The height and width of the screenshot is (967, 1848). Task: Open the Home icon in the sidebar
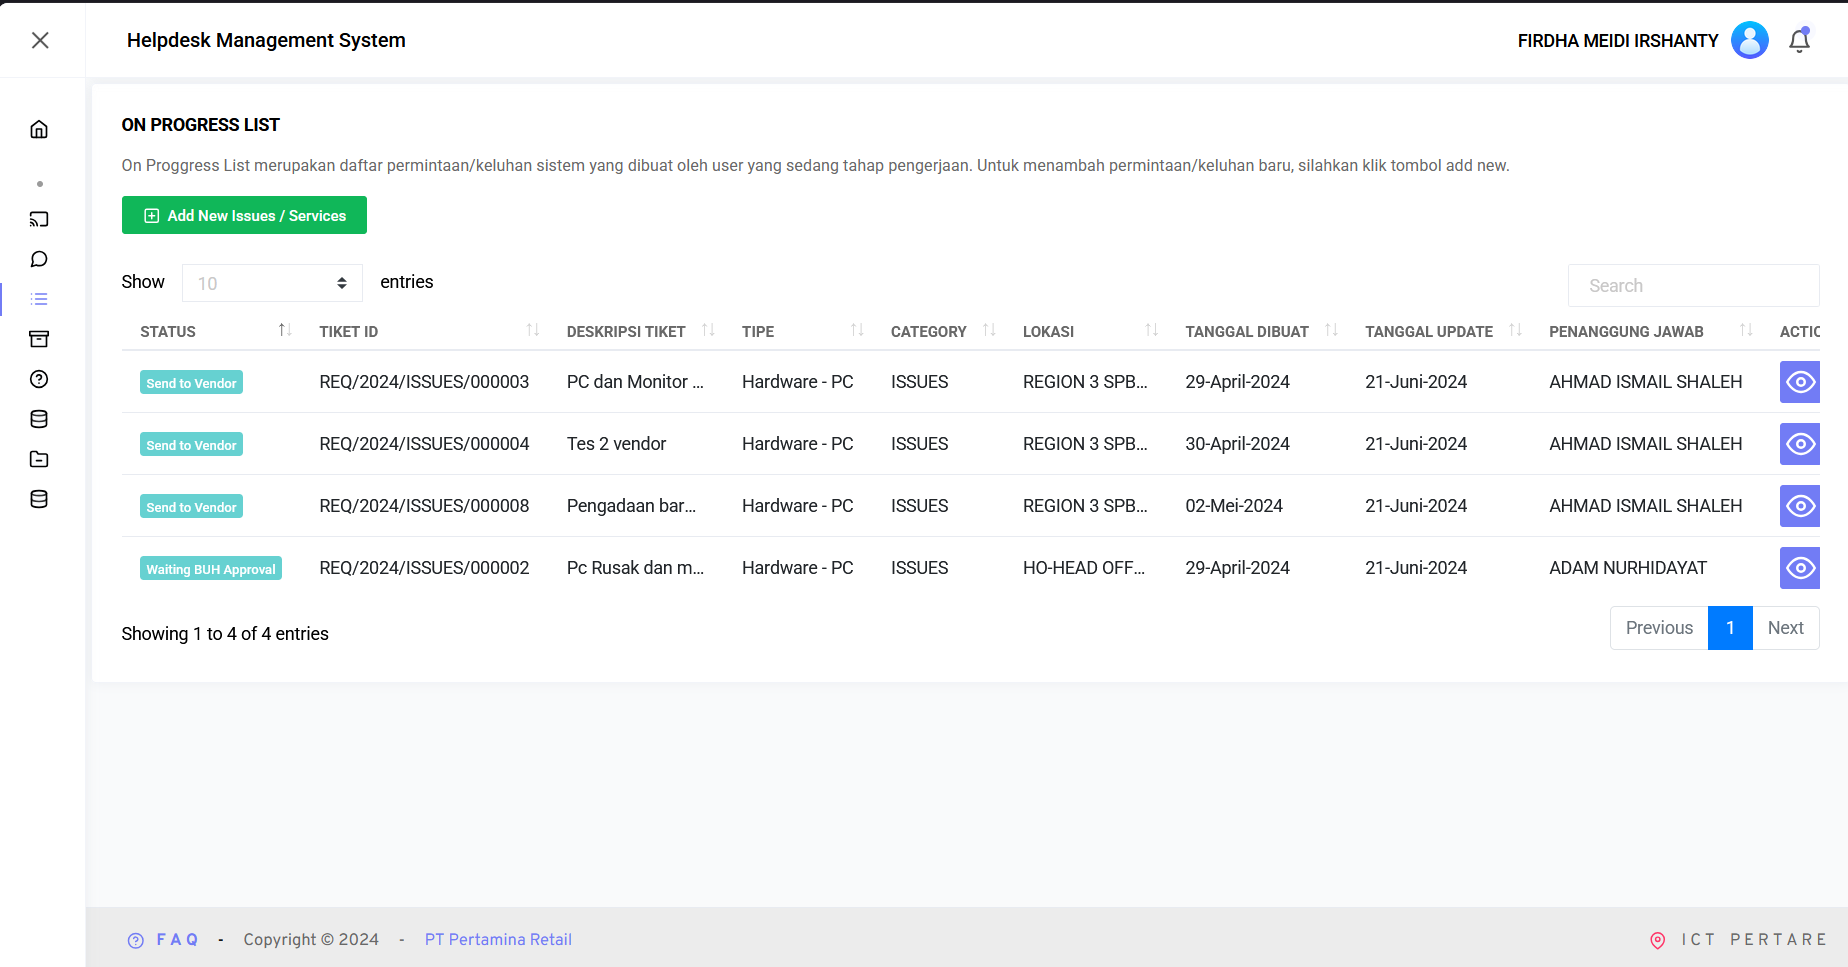pos(39,129)
